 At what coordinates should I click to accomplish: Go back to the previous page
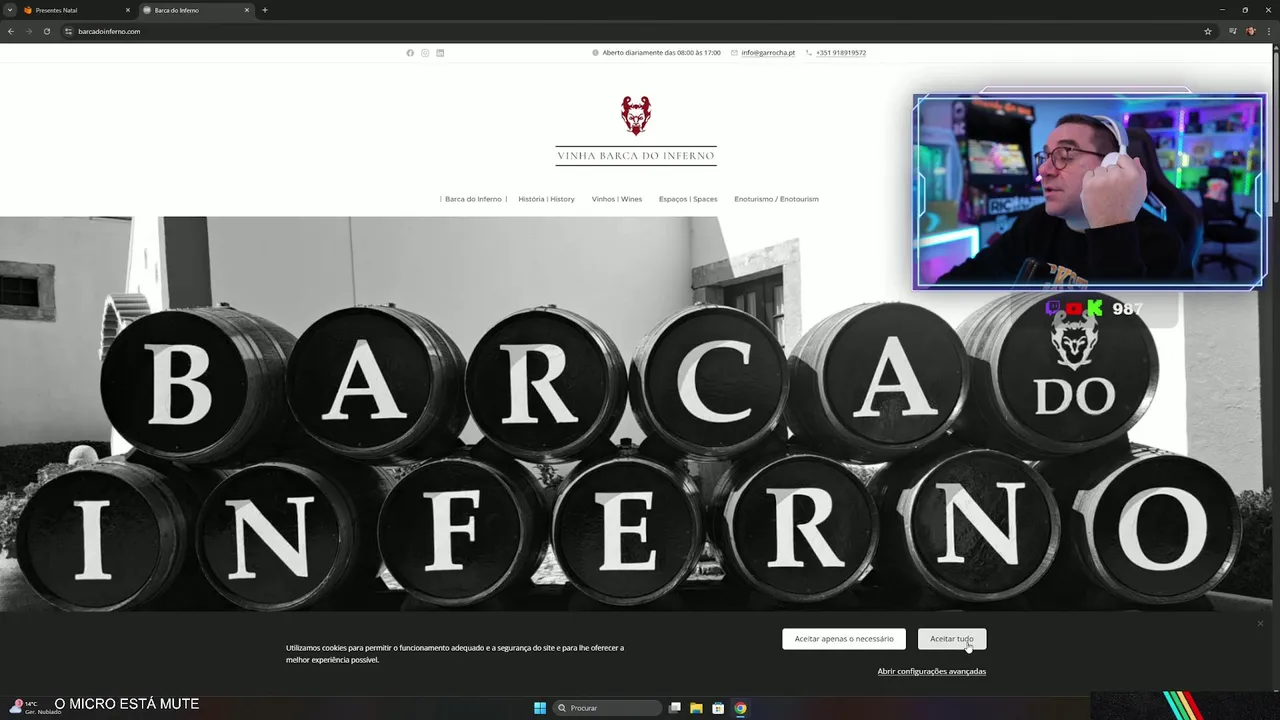11,31
